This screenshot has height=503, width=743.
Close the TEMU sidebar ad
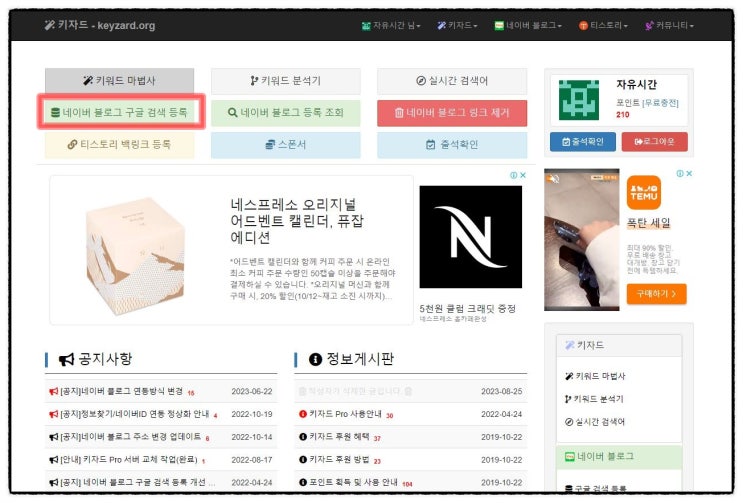pyautogui.click(x=689, y=174)
